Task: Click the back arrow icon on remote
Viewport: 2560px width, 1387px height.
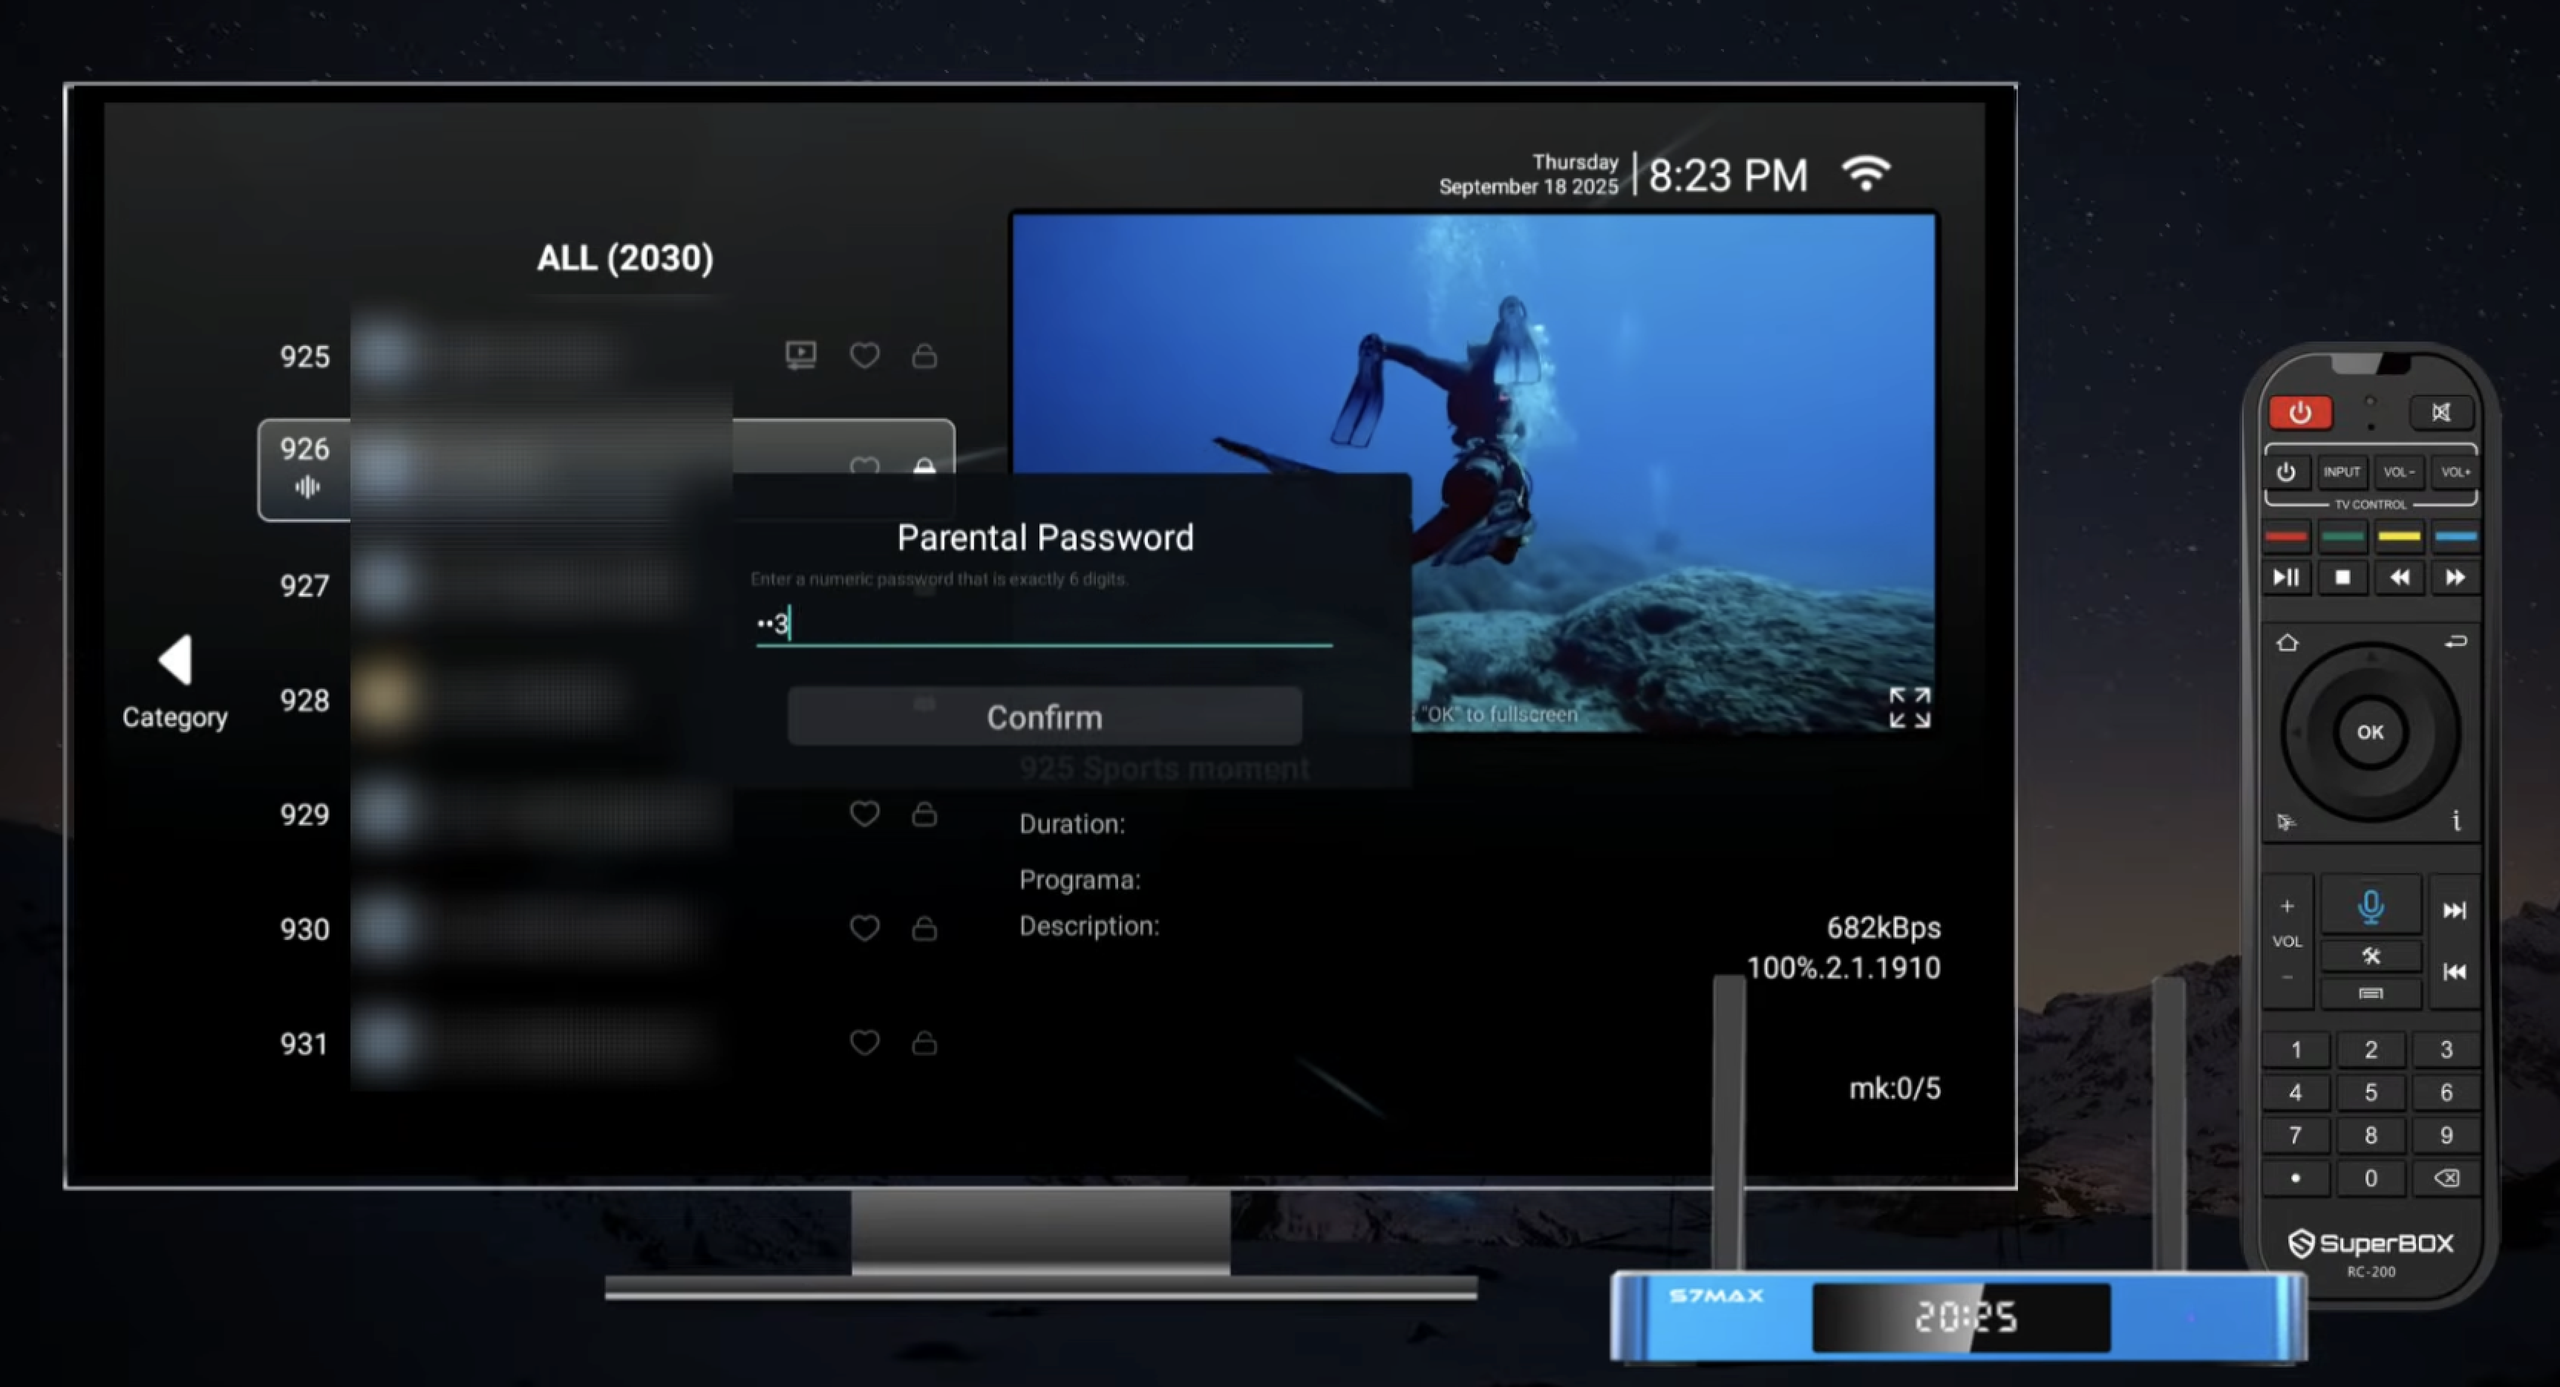Action: click(x=2455, y=641)
